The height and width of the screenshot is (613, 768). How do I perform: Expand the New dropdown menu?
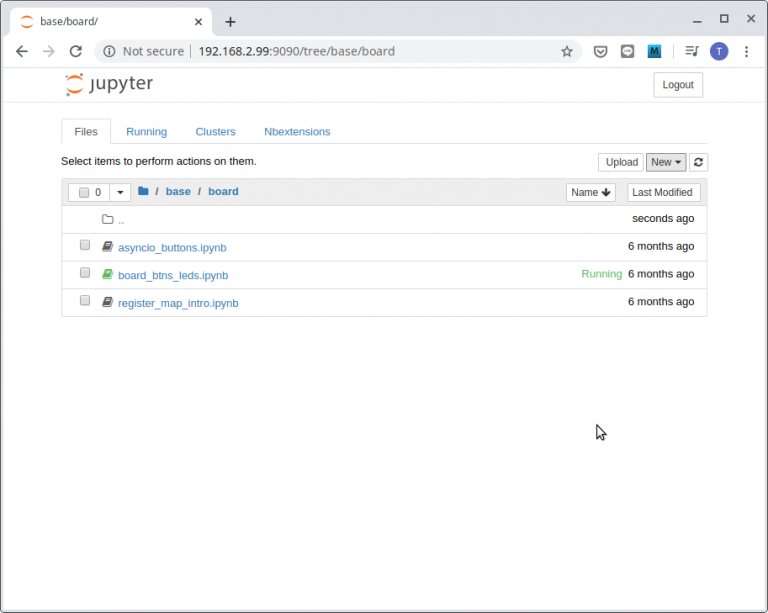pyautogui.click(x=666, y=162)
